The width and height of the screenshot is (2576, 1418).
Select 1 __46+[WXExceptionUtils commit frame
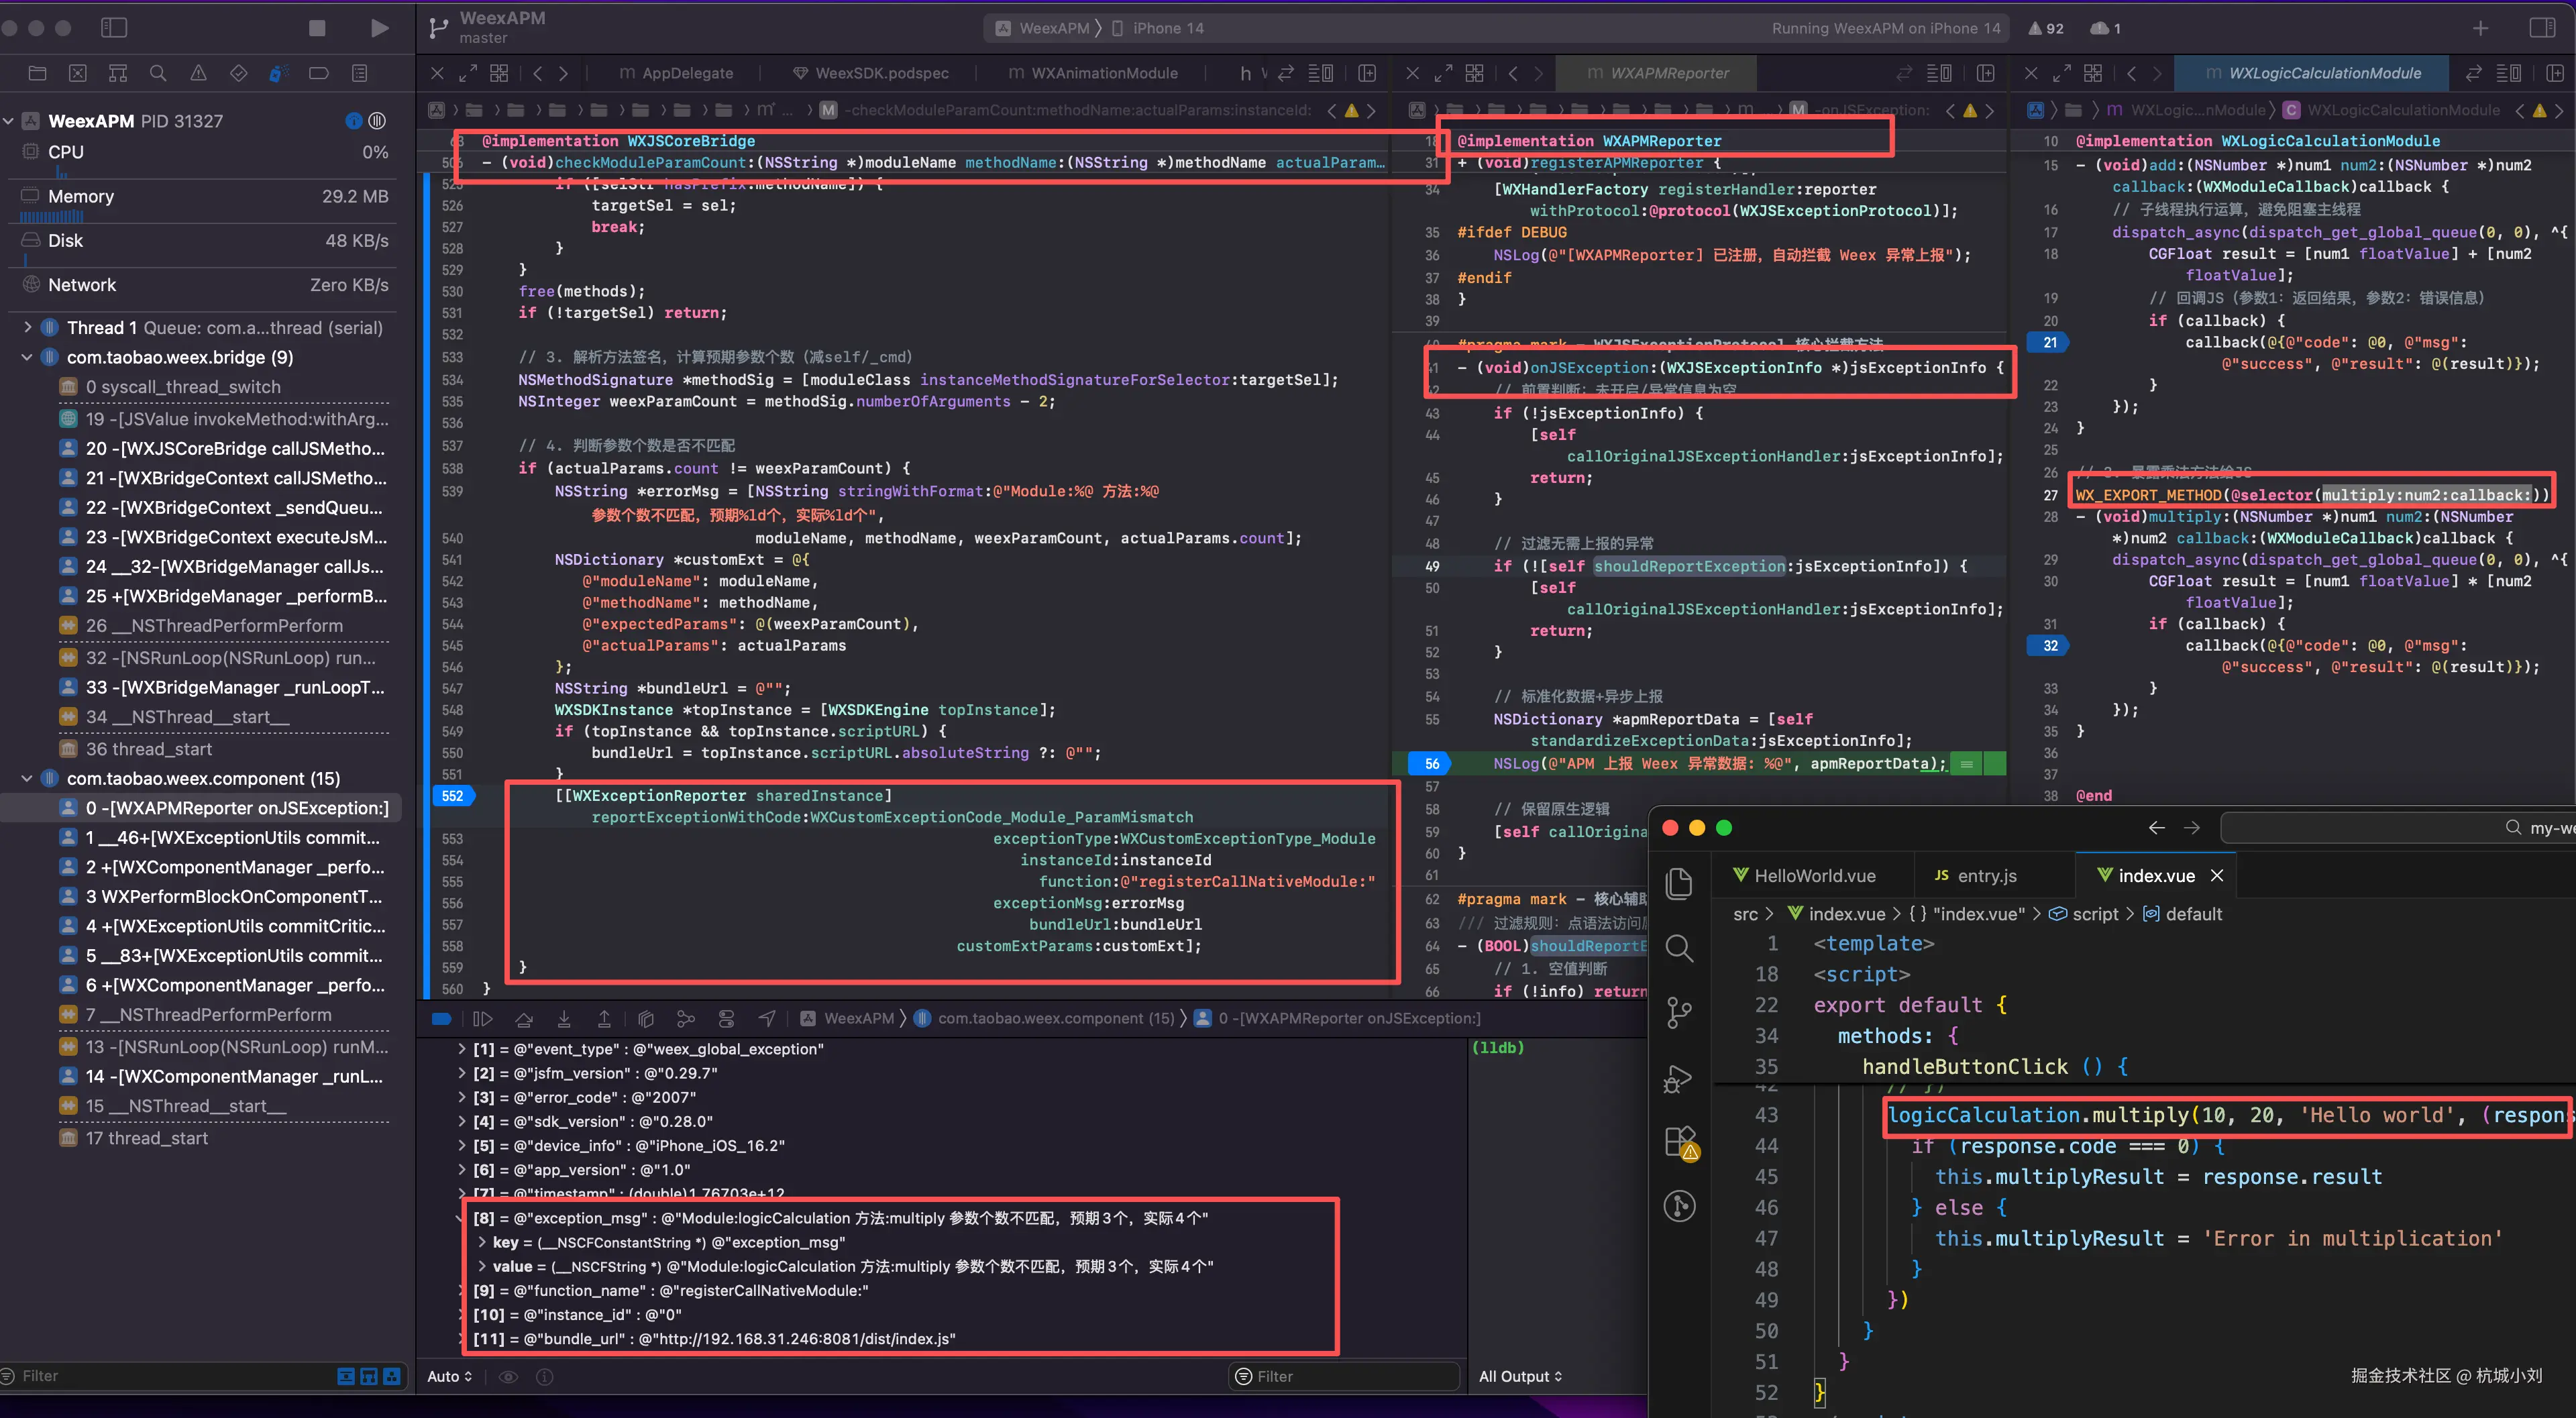pos(232,838)
